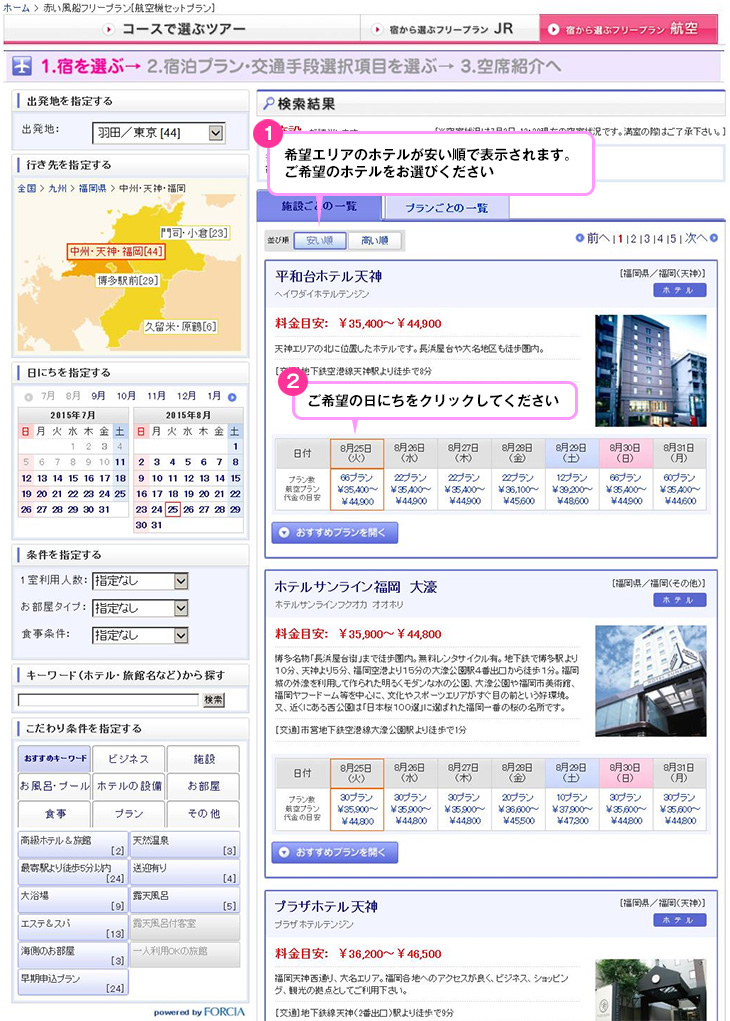Image resolution: width=730 pixels, height=1021 pixels.
Task: Open the 1室利用人数 dropdown
Action: 181,581
